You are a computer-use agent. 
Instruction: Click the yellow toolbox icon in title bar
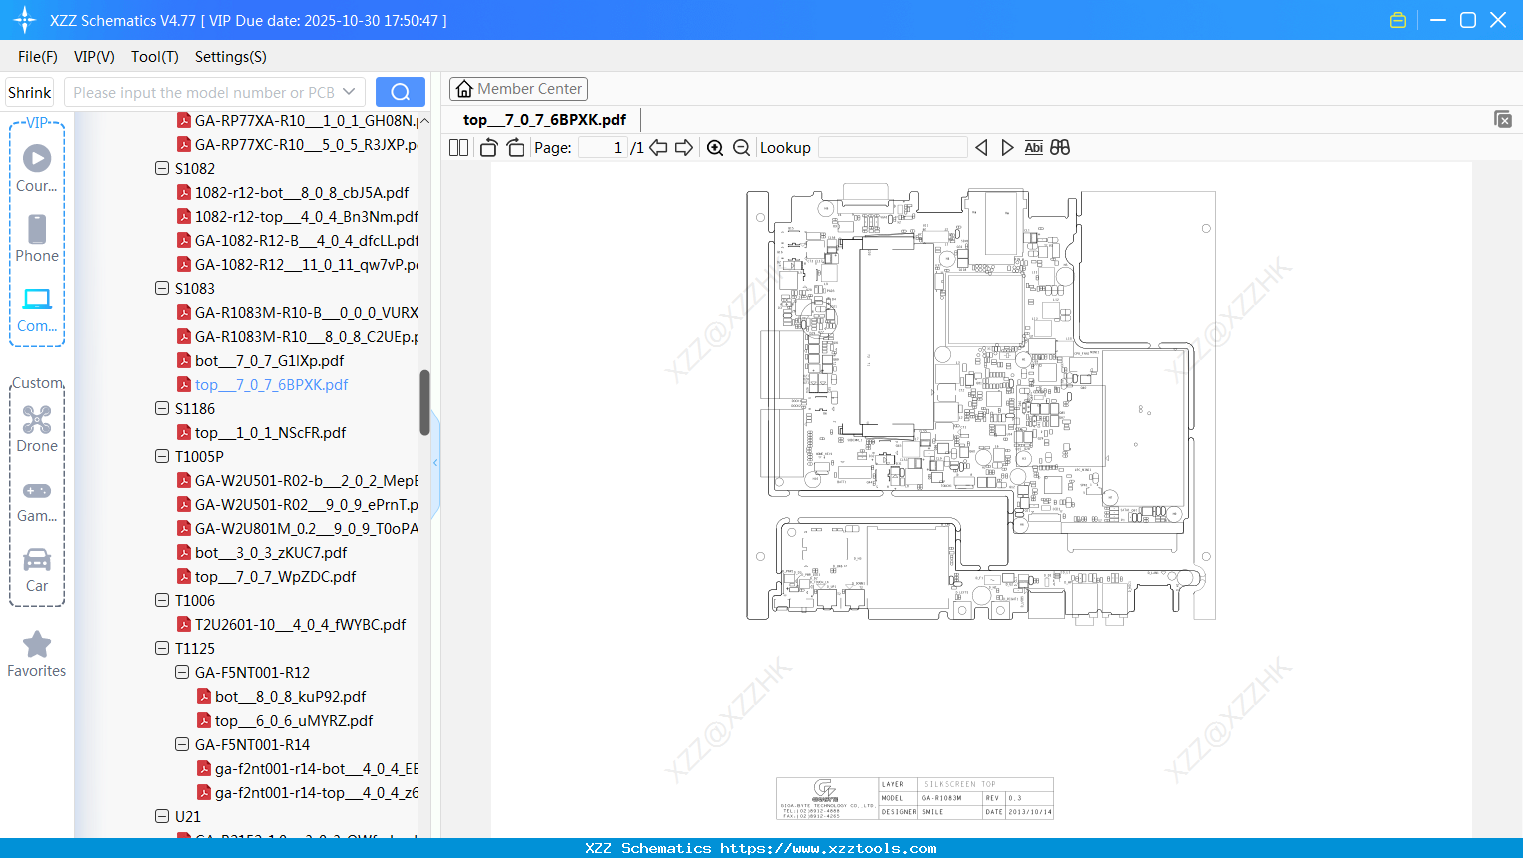[1398, 20]
